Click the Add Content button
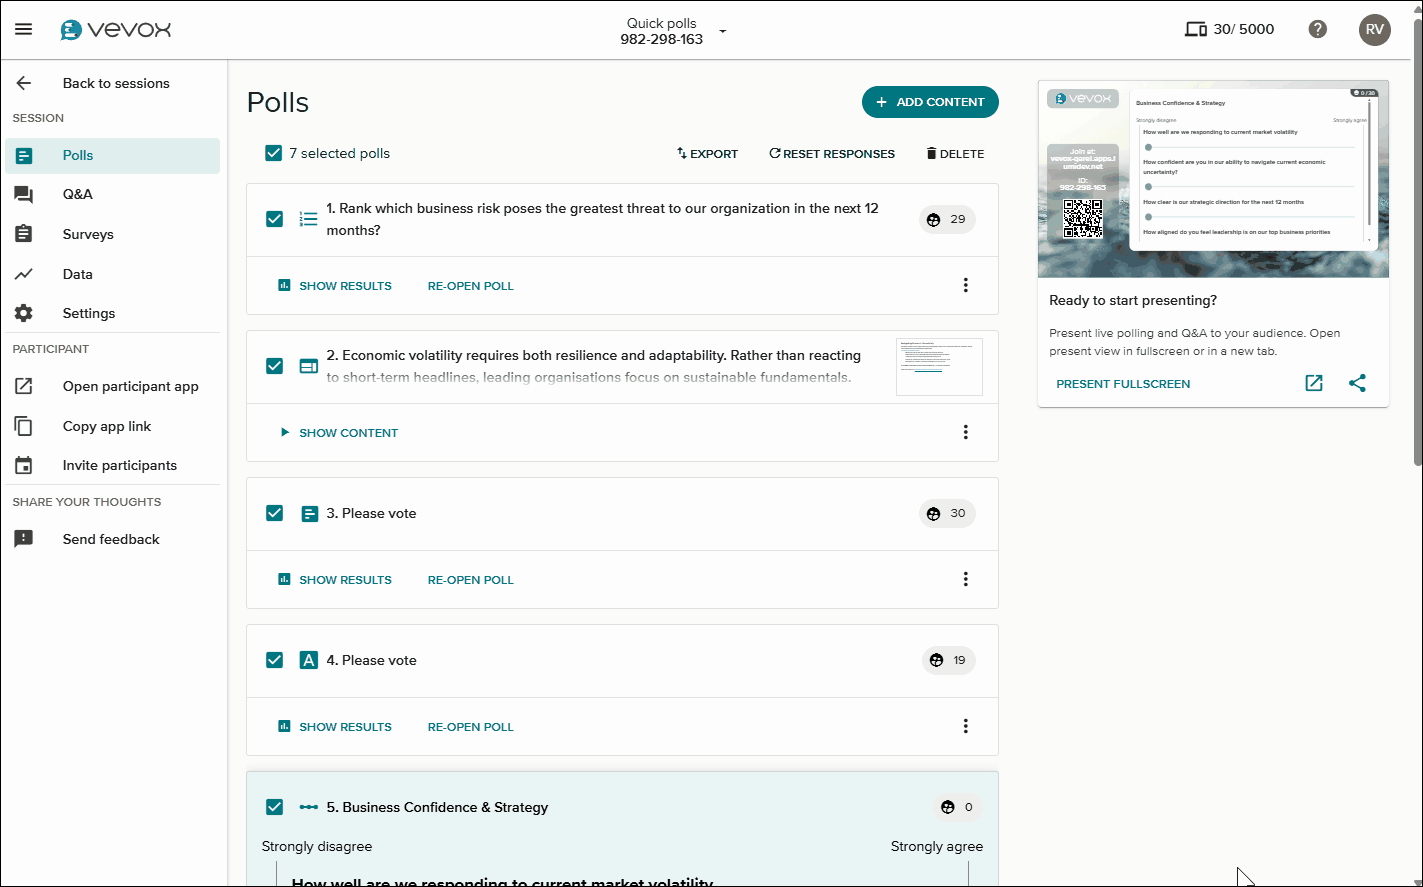1423x887 pixels. 930,102
